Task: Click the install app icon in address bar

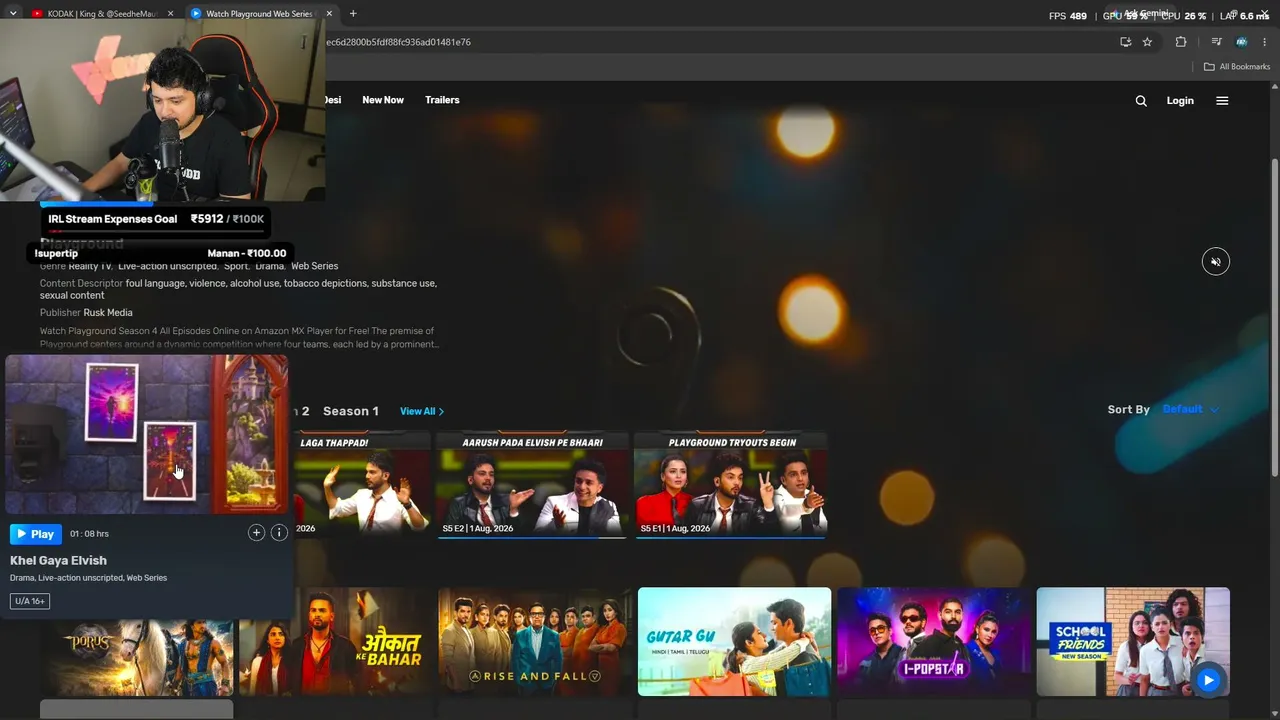Action: click(1125, 42)
